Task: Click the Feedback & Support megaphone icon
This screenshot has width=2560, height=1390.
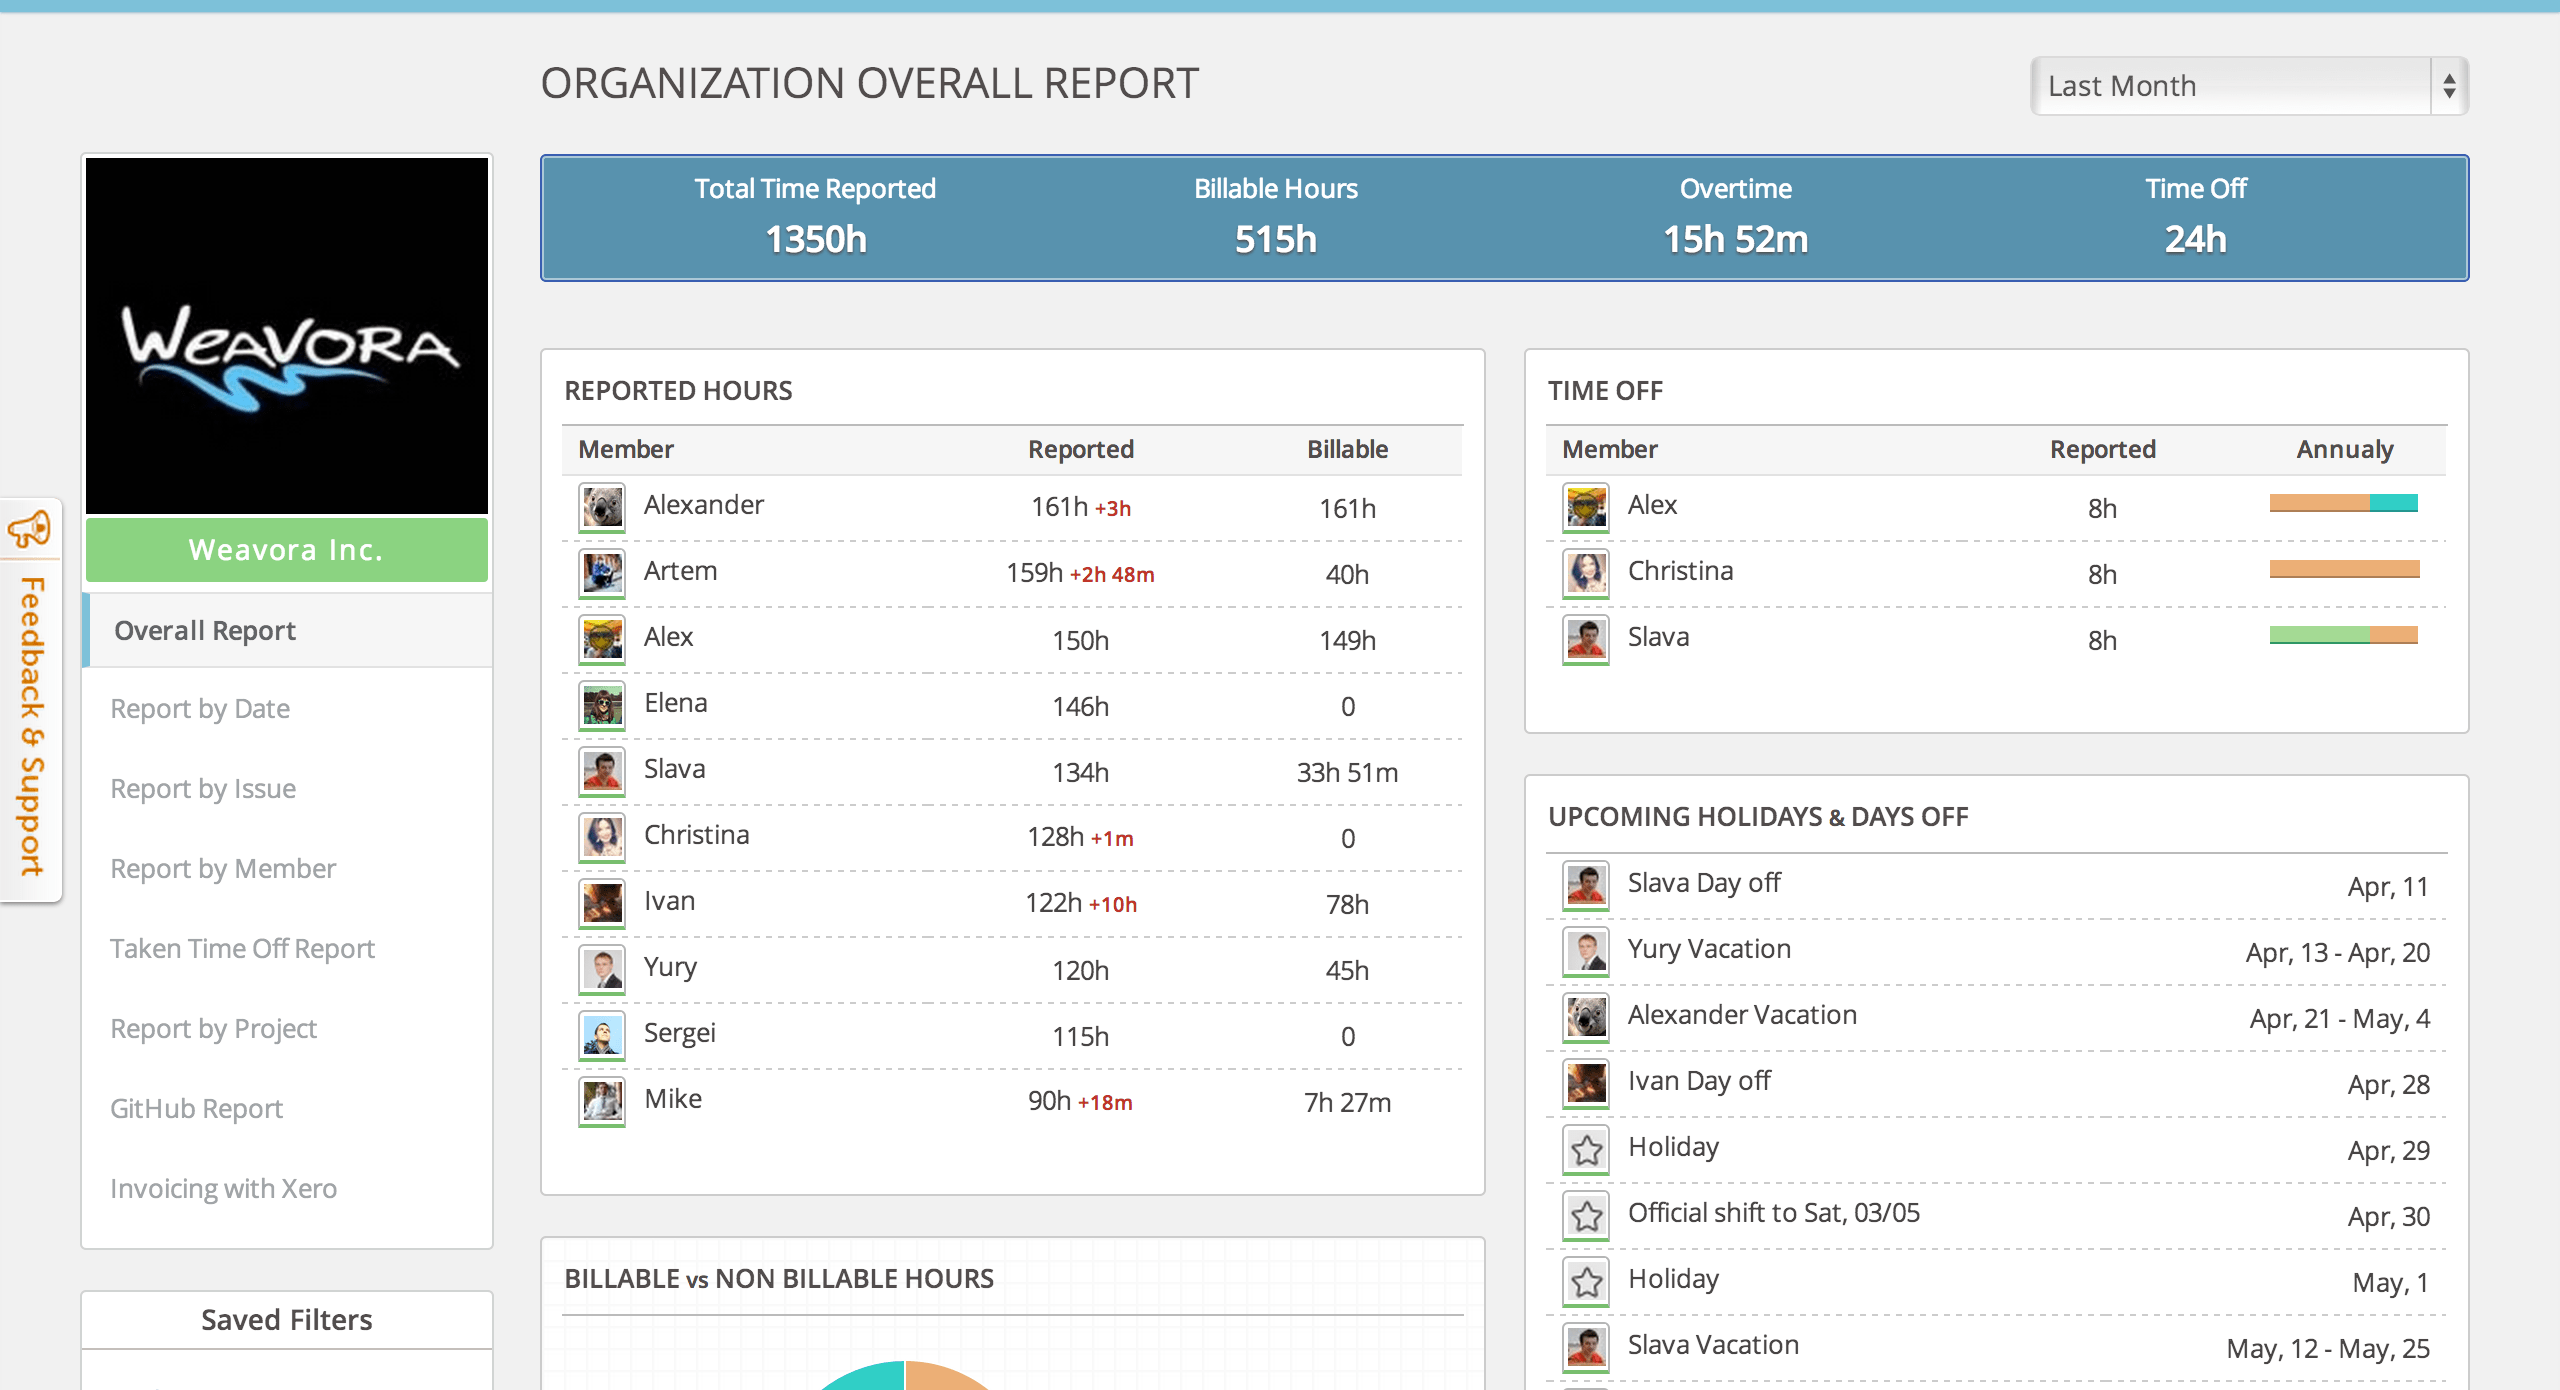Action: point(30,530)
